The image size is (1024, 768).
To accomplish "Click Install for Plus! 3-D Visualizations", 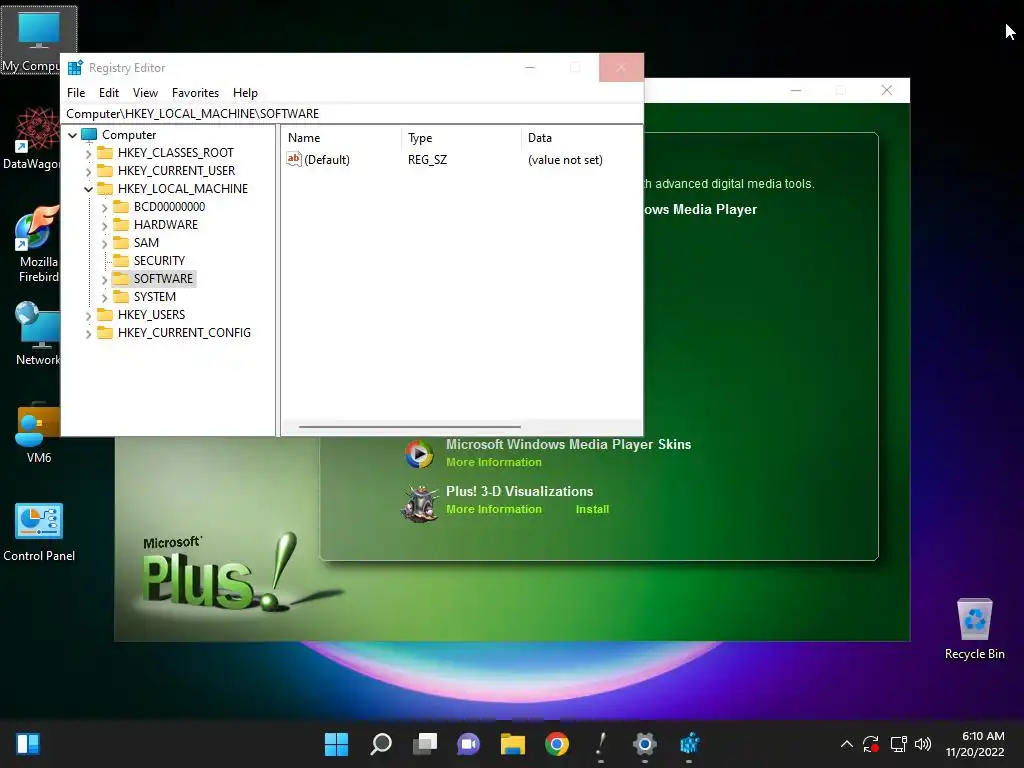I will tap(592, 509).
